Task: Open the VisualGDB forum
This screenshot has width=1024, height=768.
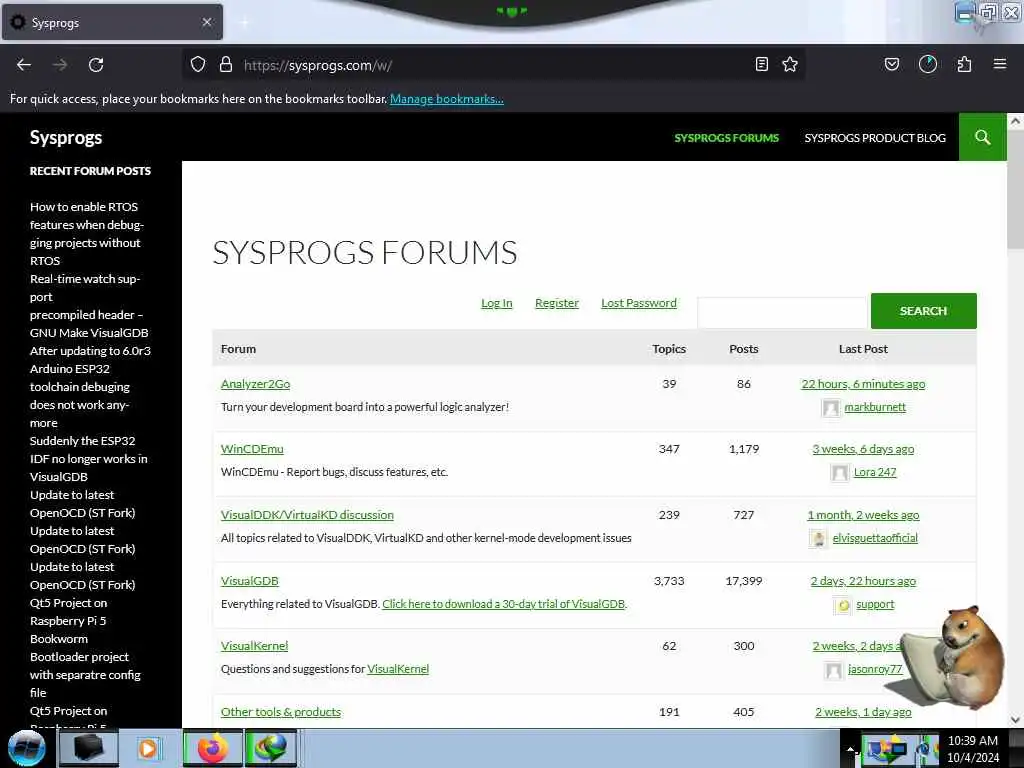Action: 249,581
